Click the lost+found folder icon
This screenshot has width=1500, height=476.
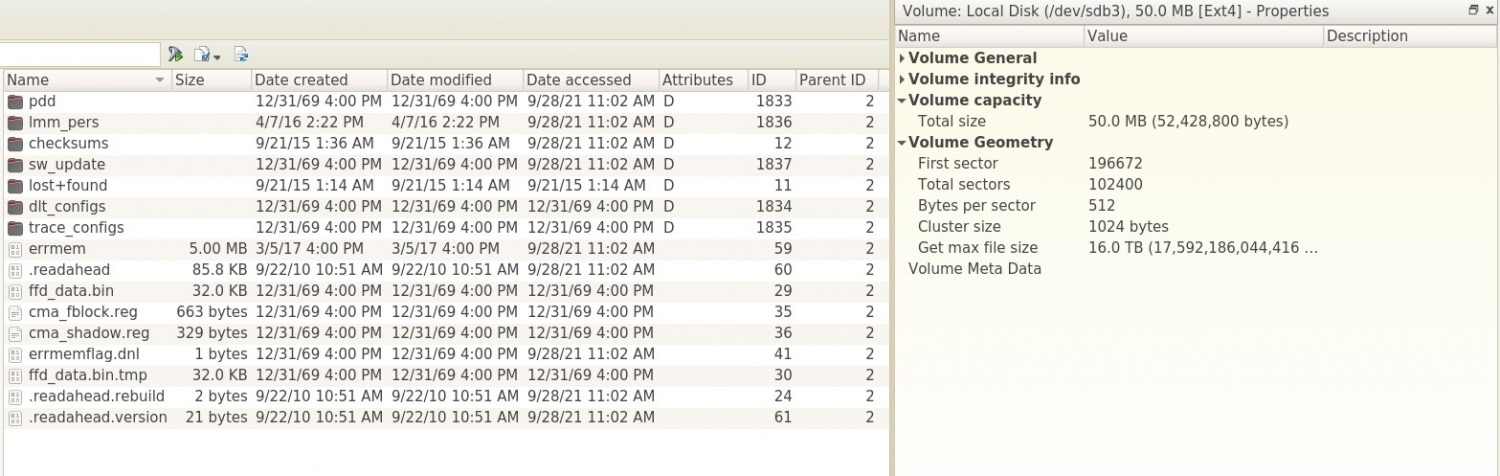coord(15,185)
